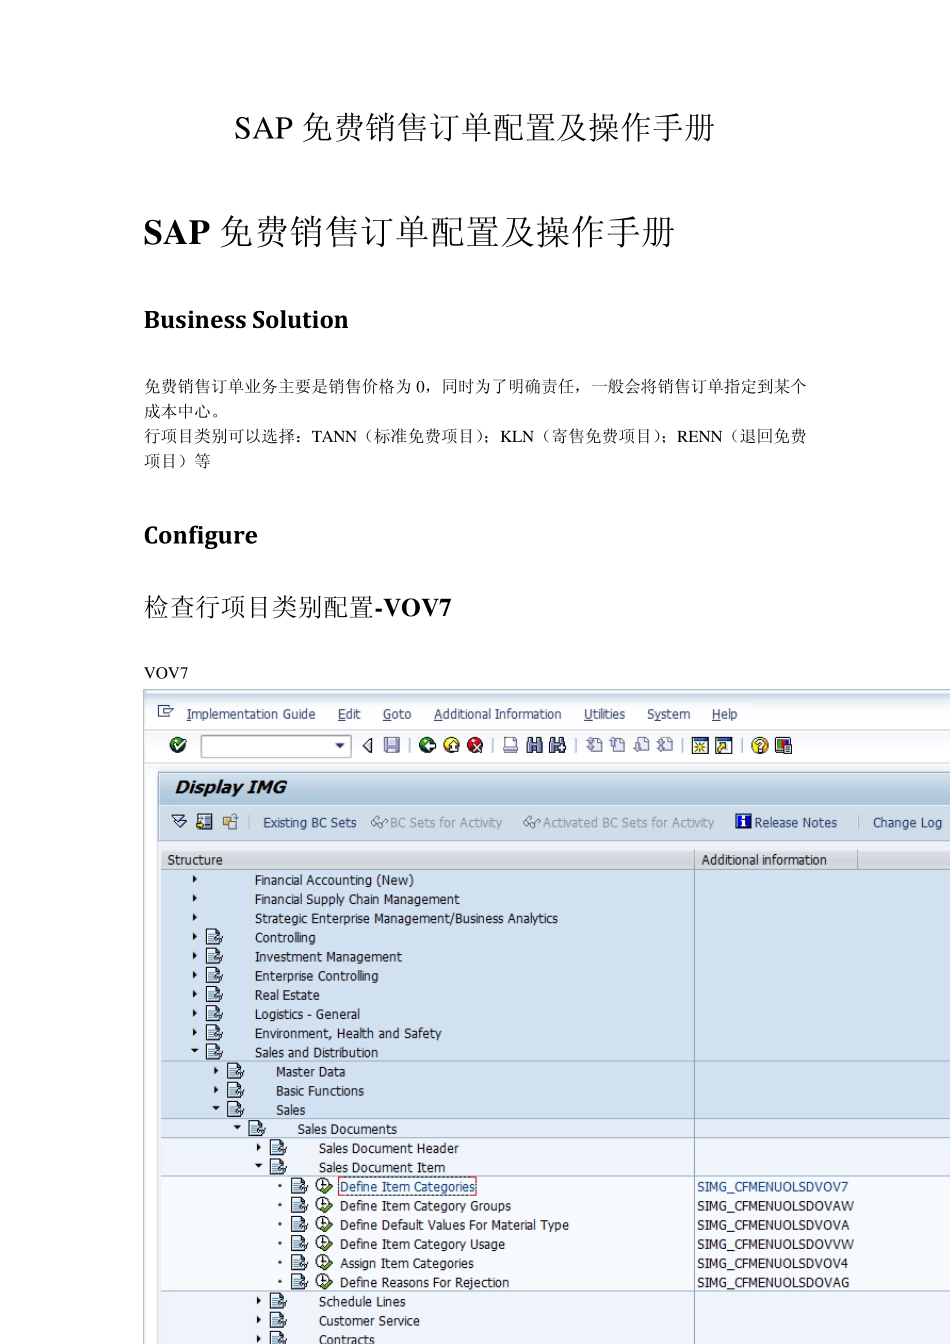The image size is (950, 1344).
Task: Expand the Financial Accounting (New) node
Action: (x=194, y=879)
